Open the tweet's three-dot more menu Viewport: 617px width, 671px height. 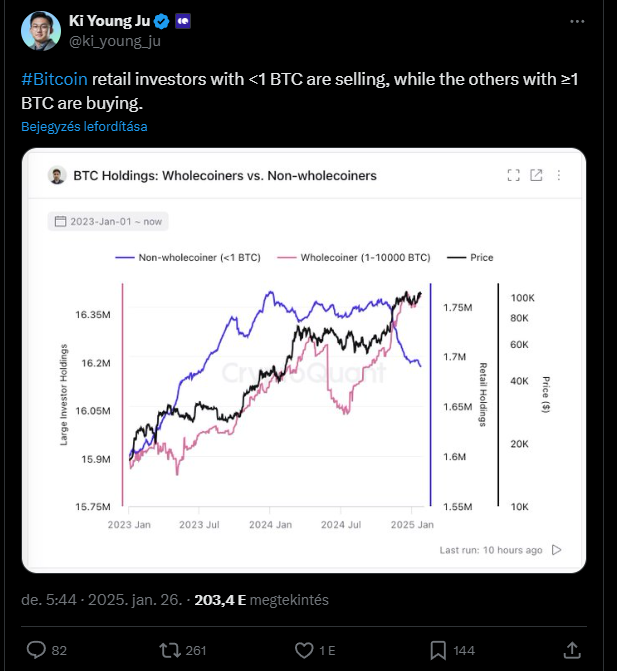point(577,21)
